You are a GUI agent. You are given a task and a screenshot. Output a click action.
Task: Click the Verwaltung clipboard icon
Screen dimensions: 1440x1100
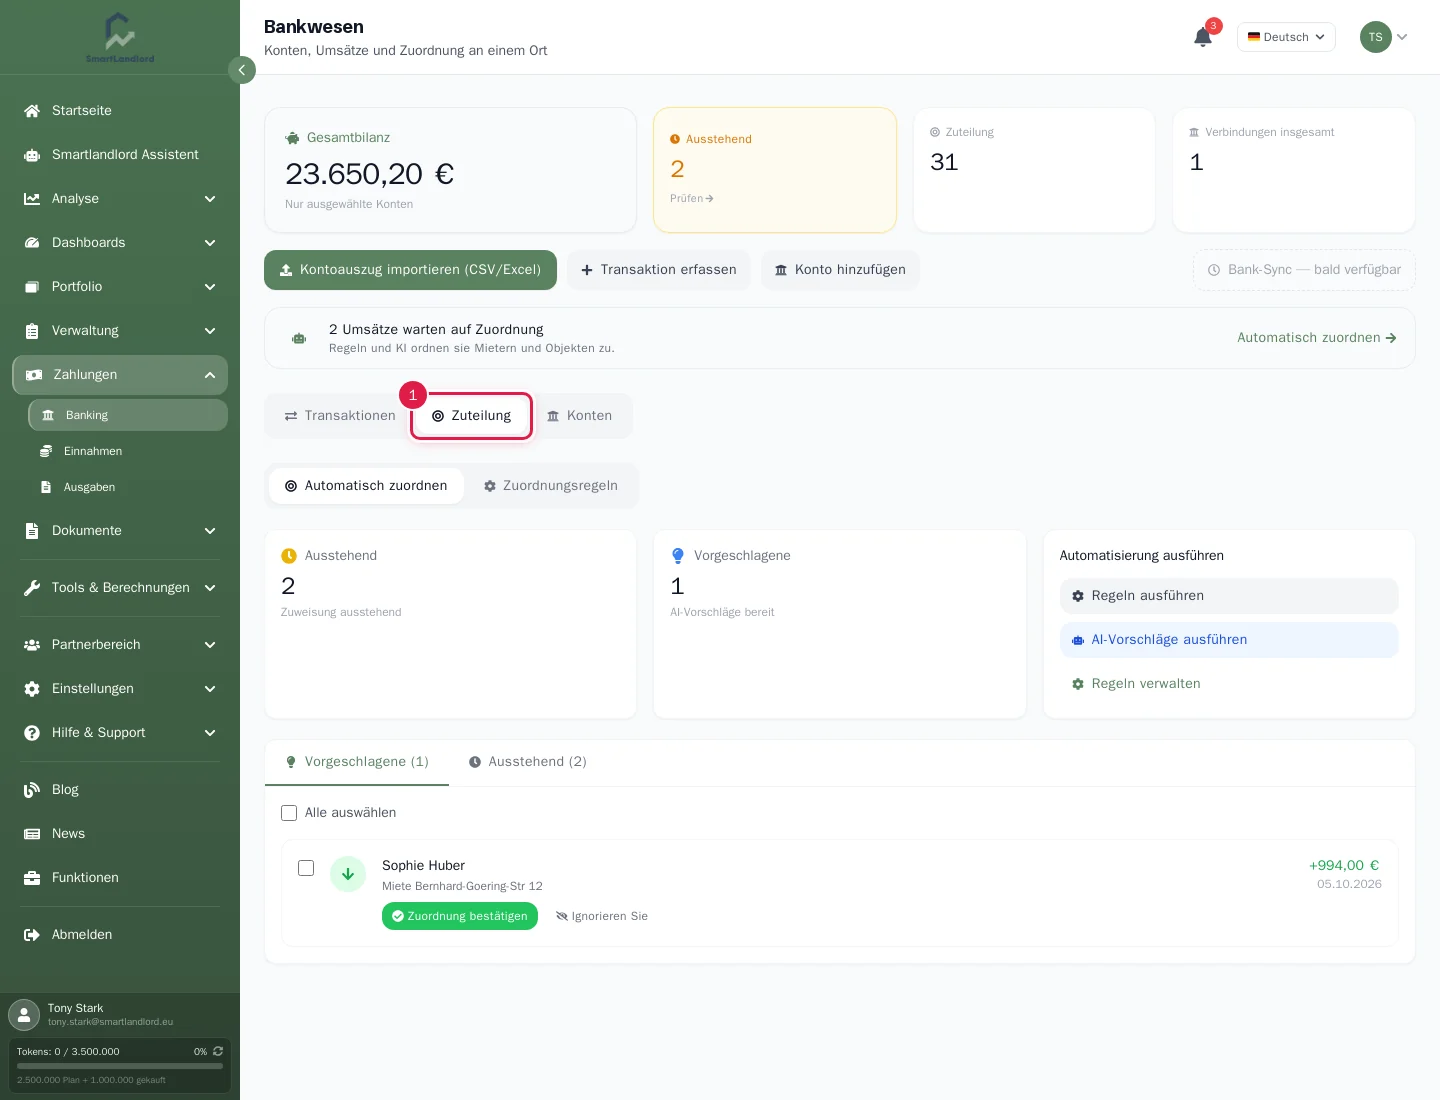coord(32,331)
